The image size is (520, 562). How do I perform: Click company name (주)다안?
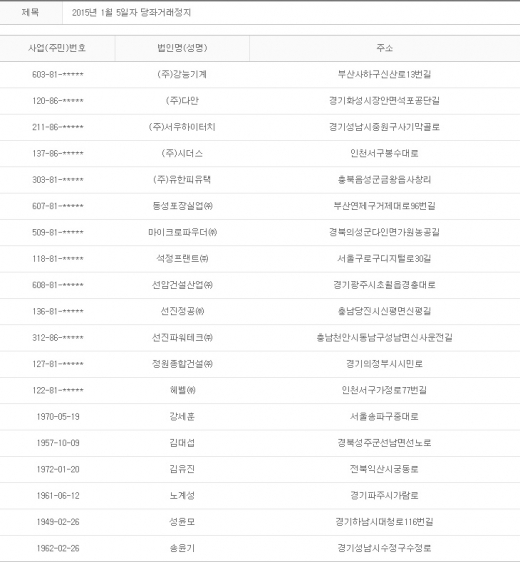point(182,101)
